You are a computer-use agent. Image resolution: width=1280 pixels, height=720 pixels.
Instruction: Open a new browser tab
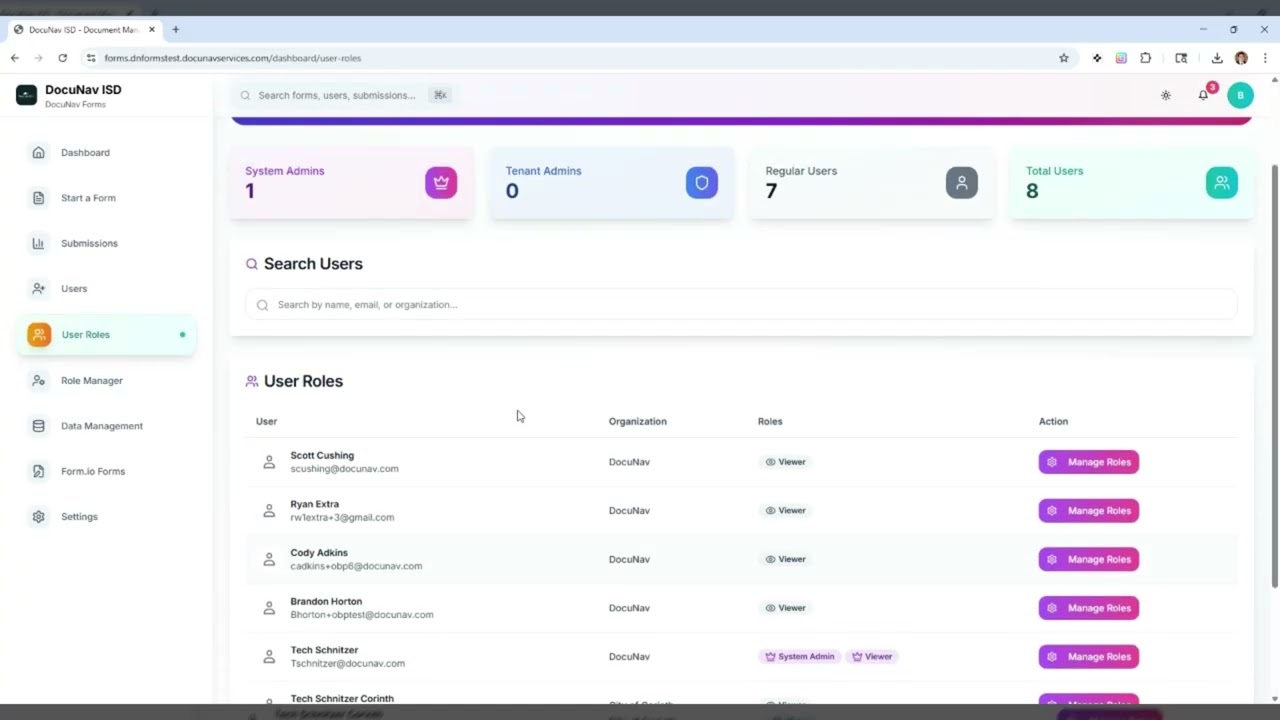tap(176, 30)
